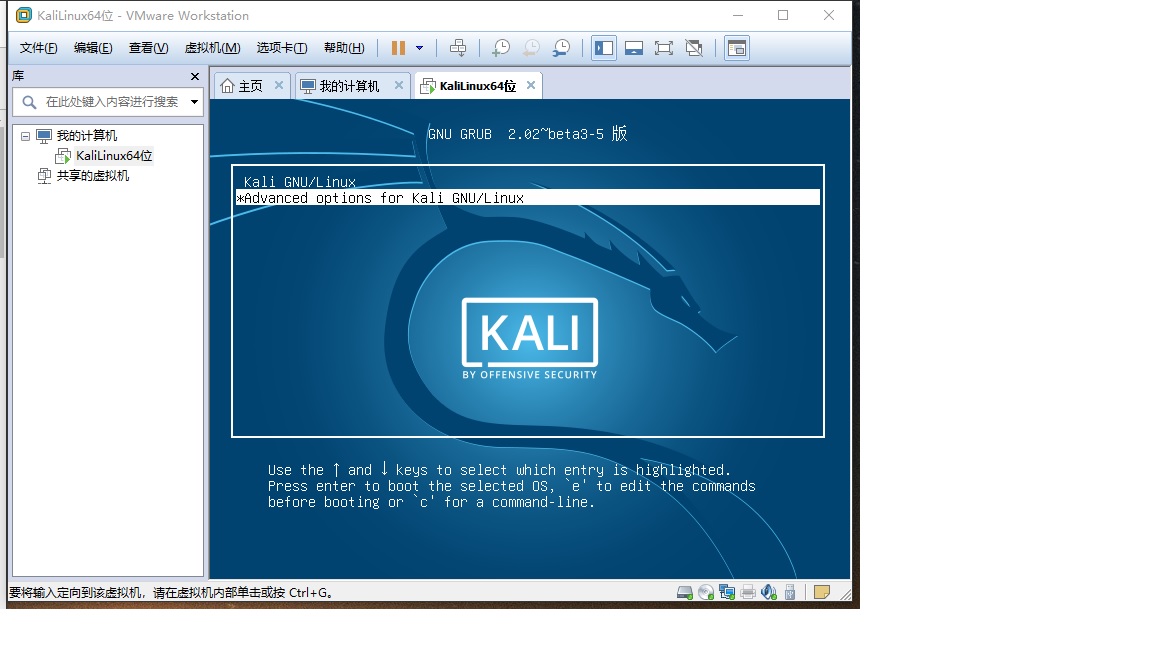Toggle the thumbnail bar view icon
This screenshot has height=648, width=1152.
pyautogui.click(x=634, y=48)
